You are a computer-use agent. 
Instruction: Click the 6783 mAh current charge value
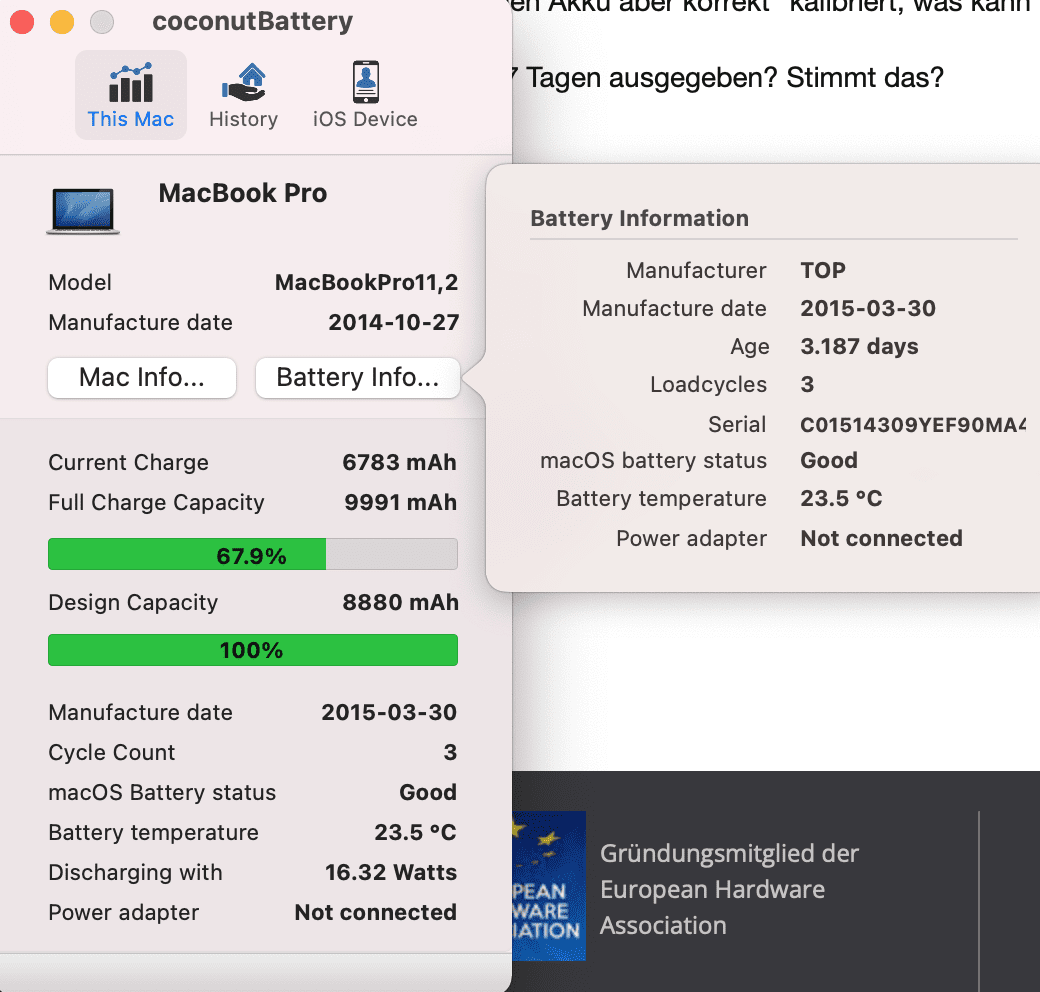(399, 463)
